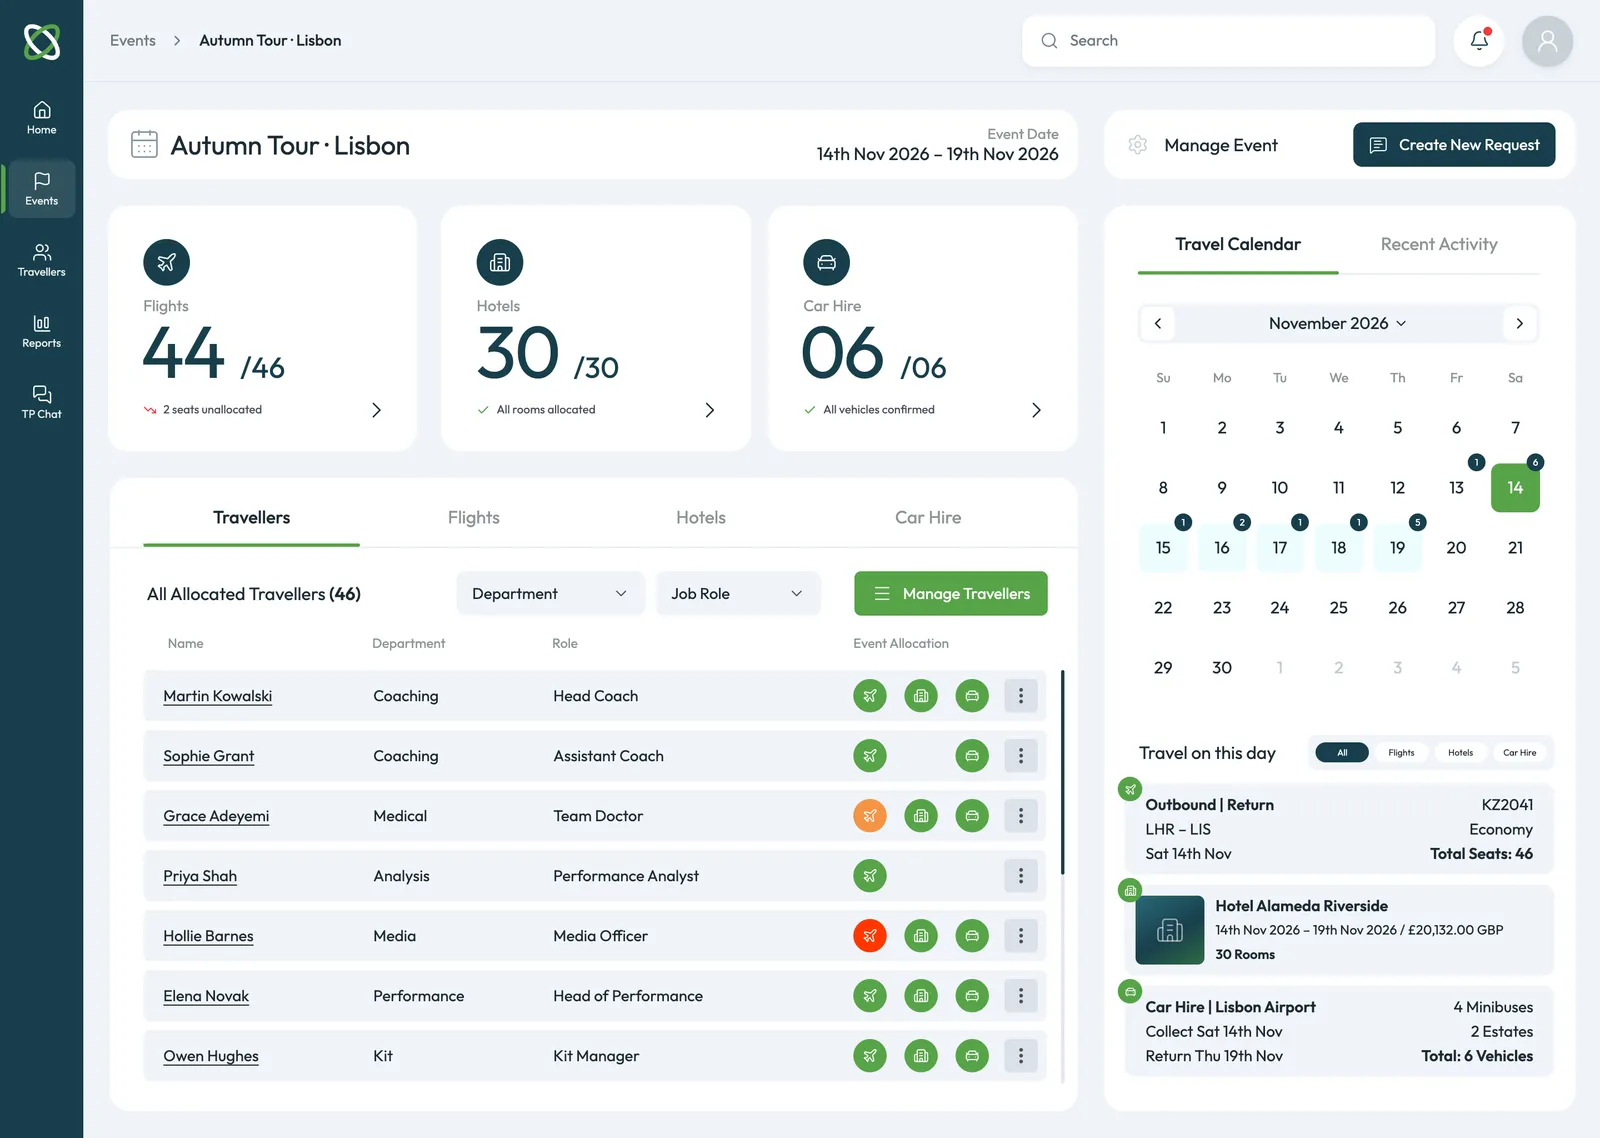Switch to the Flights tab
This screenshot has width=1600, height=1138.
(x=474, y=518)
